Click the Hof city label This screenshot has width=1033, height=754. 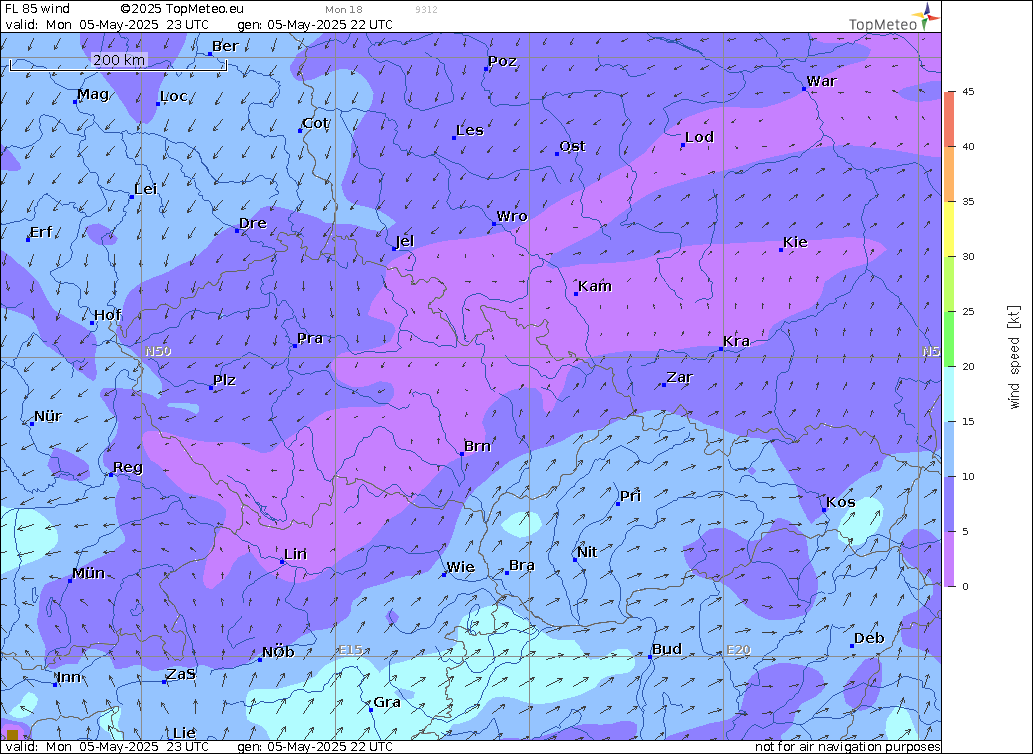[x=108, y=315]
